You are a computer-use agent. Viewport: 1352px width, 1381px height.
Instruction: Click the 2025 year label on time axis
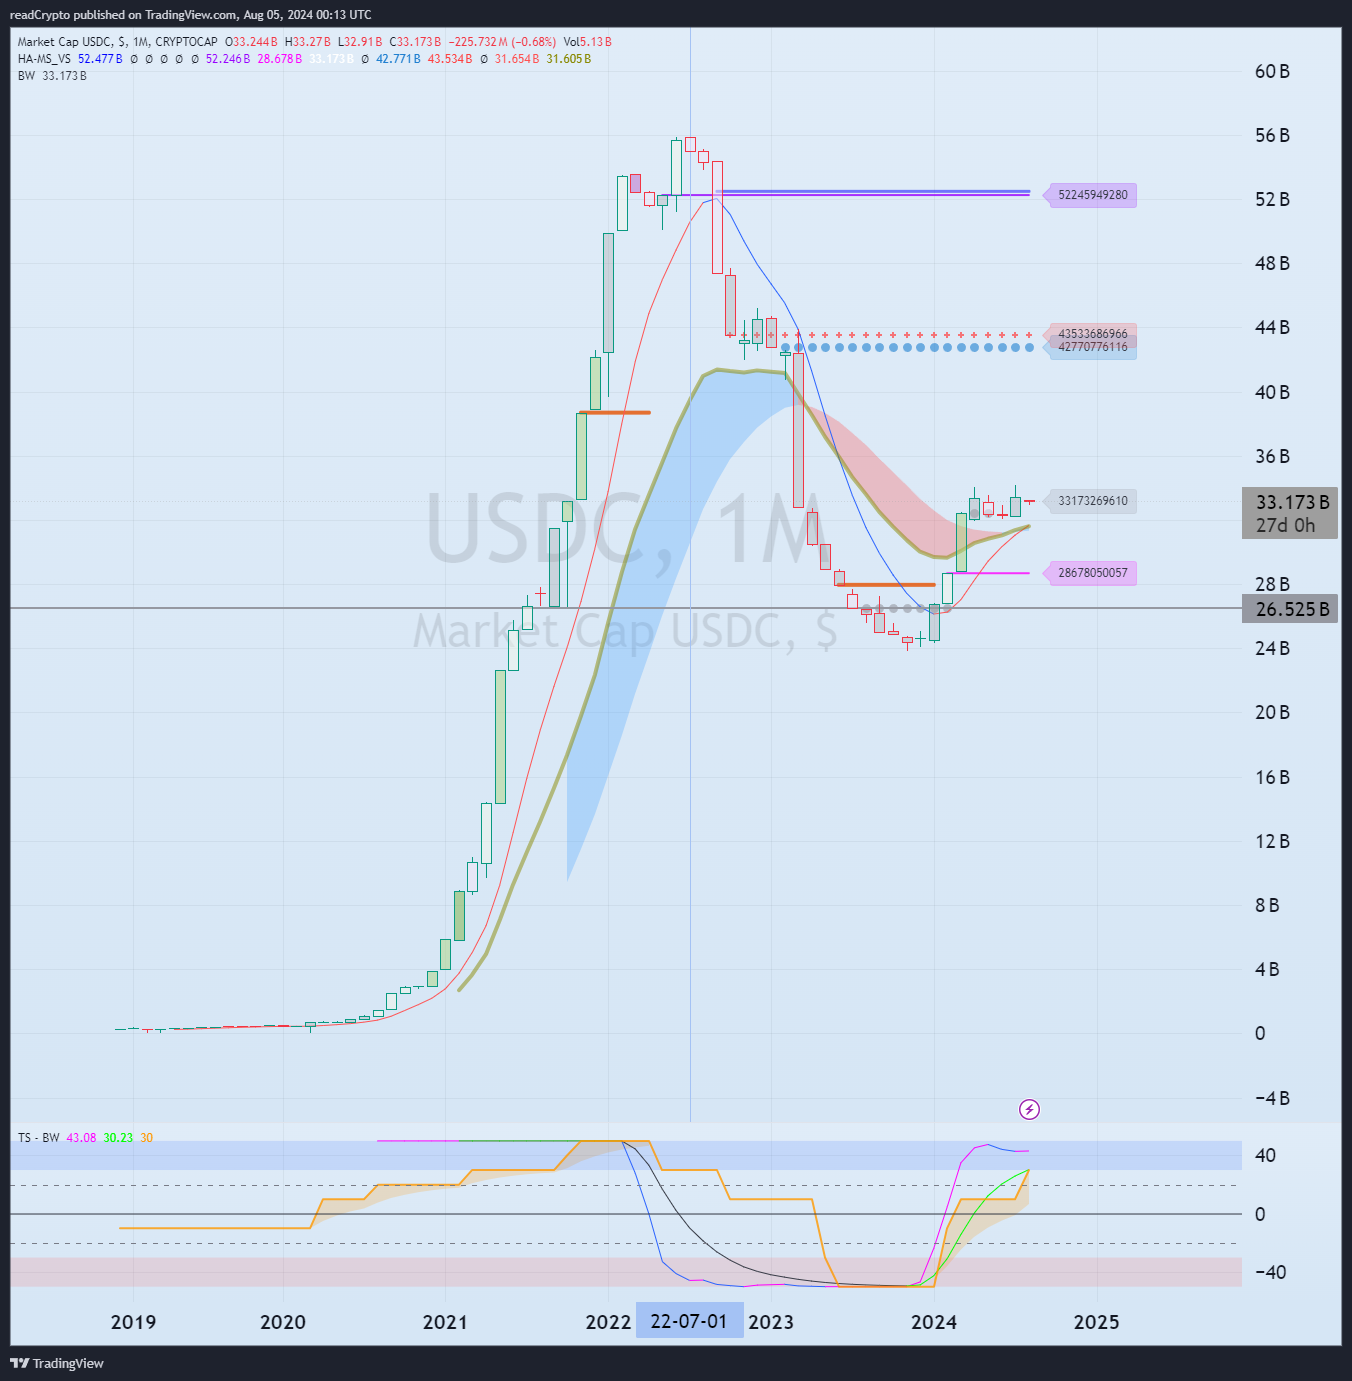tap(1097, 1322)
